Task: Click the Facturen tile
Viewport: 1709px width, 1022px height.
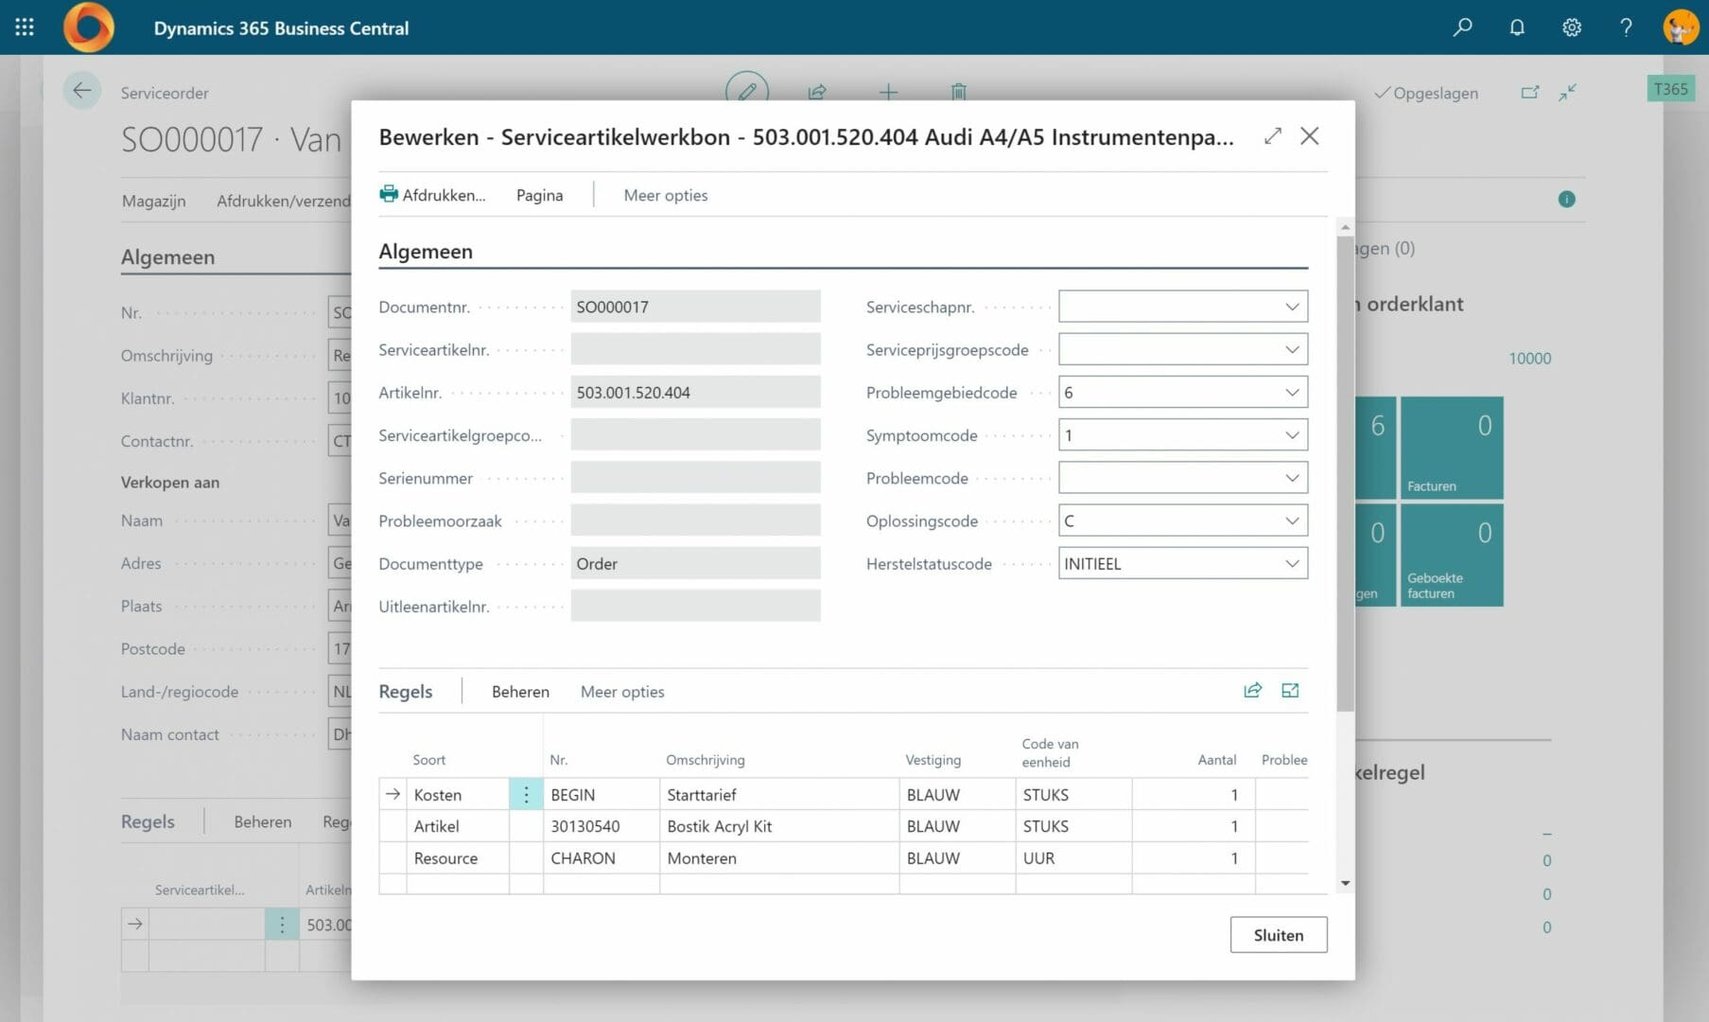Action: pos(1452,447)
